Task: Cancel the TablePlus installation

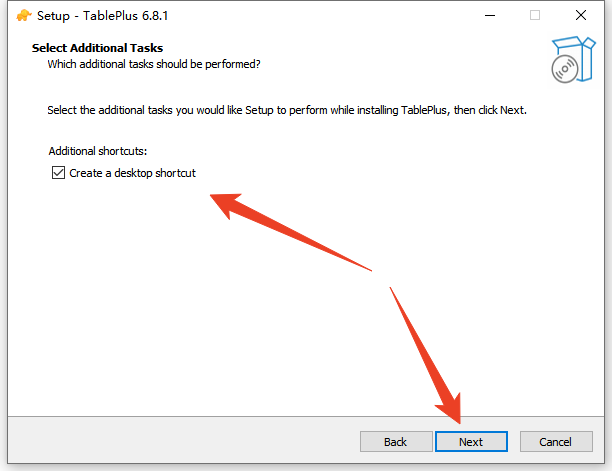Action: (x=555, y=441)
